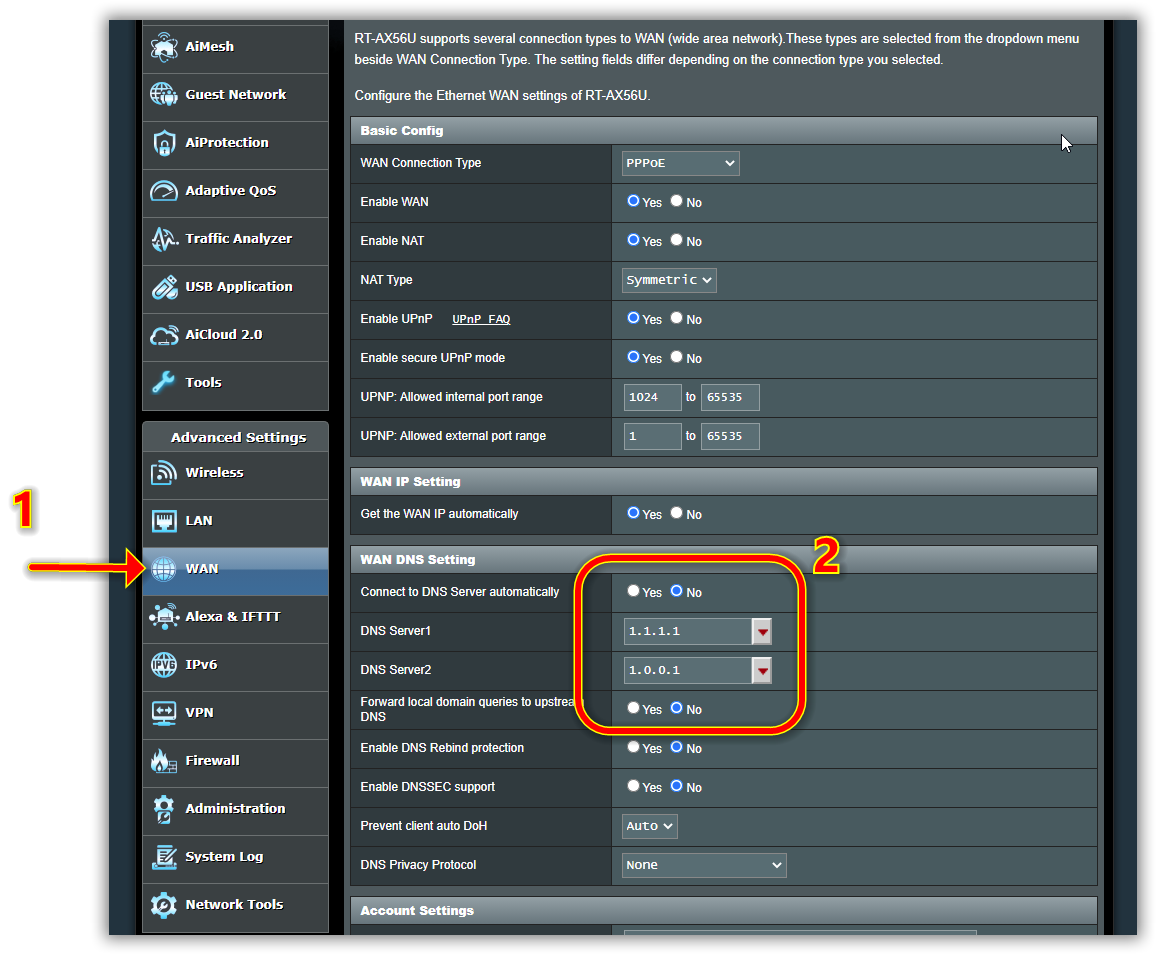Click the Account Settings section header
This screenshot has width=1157, height=955.
[x=724, y=911]
